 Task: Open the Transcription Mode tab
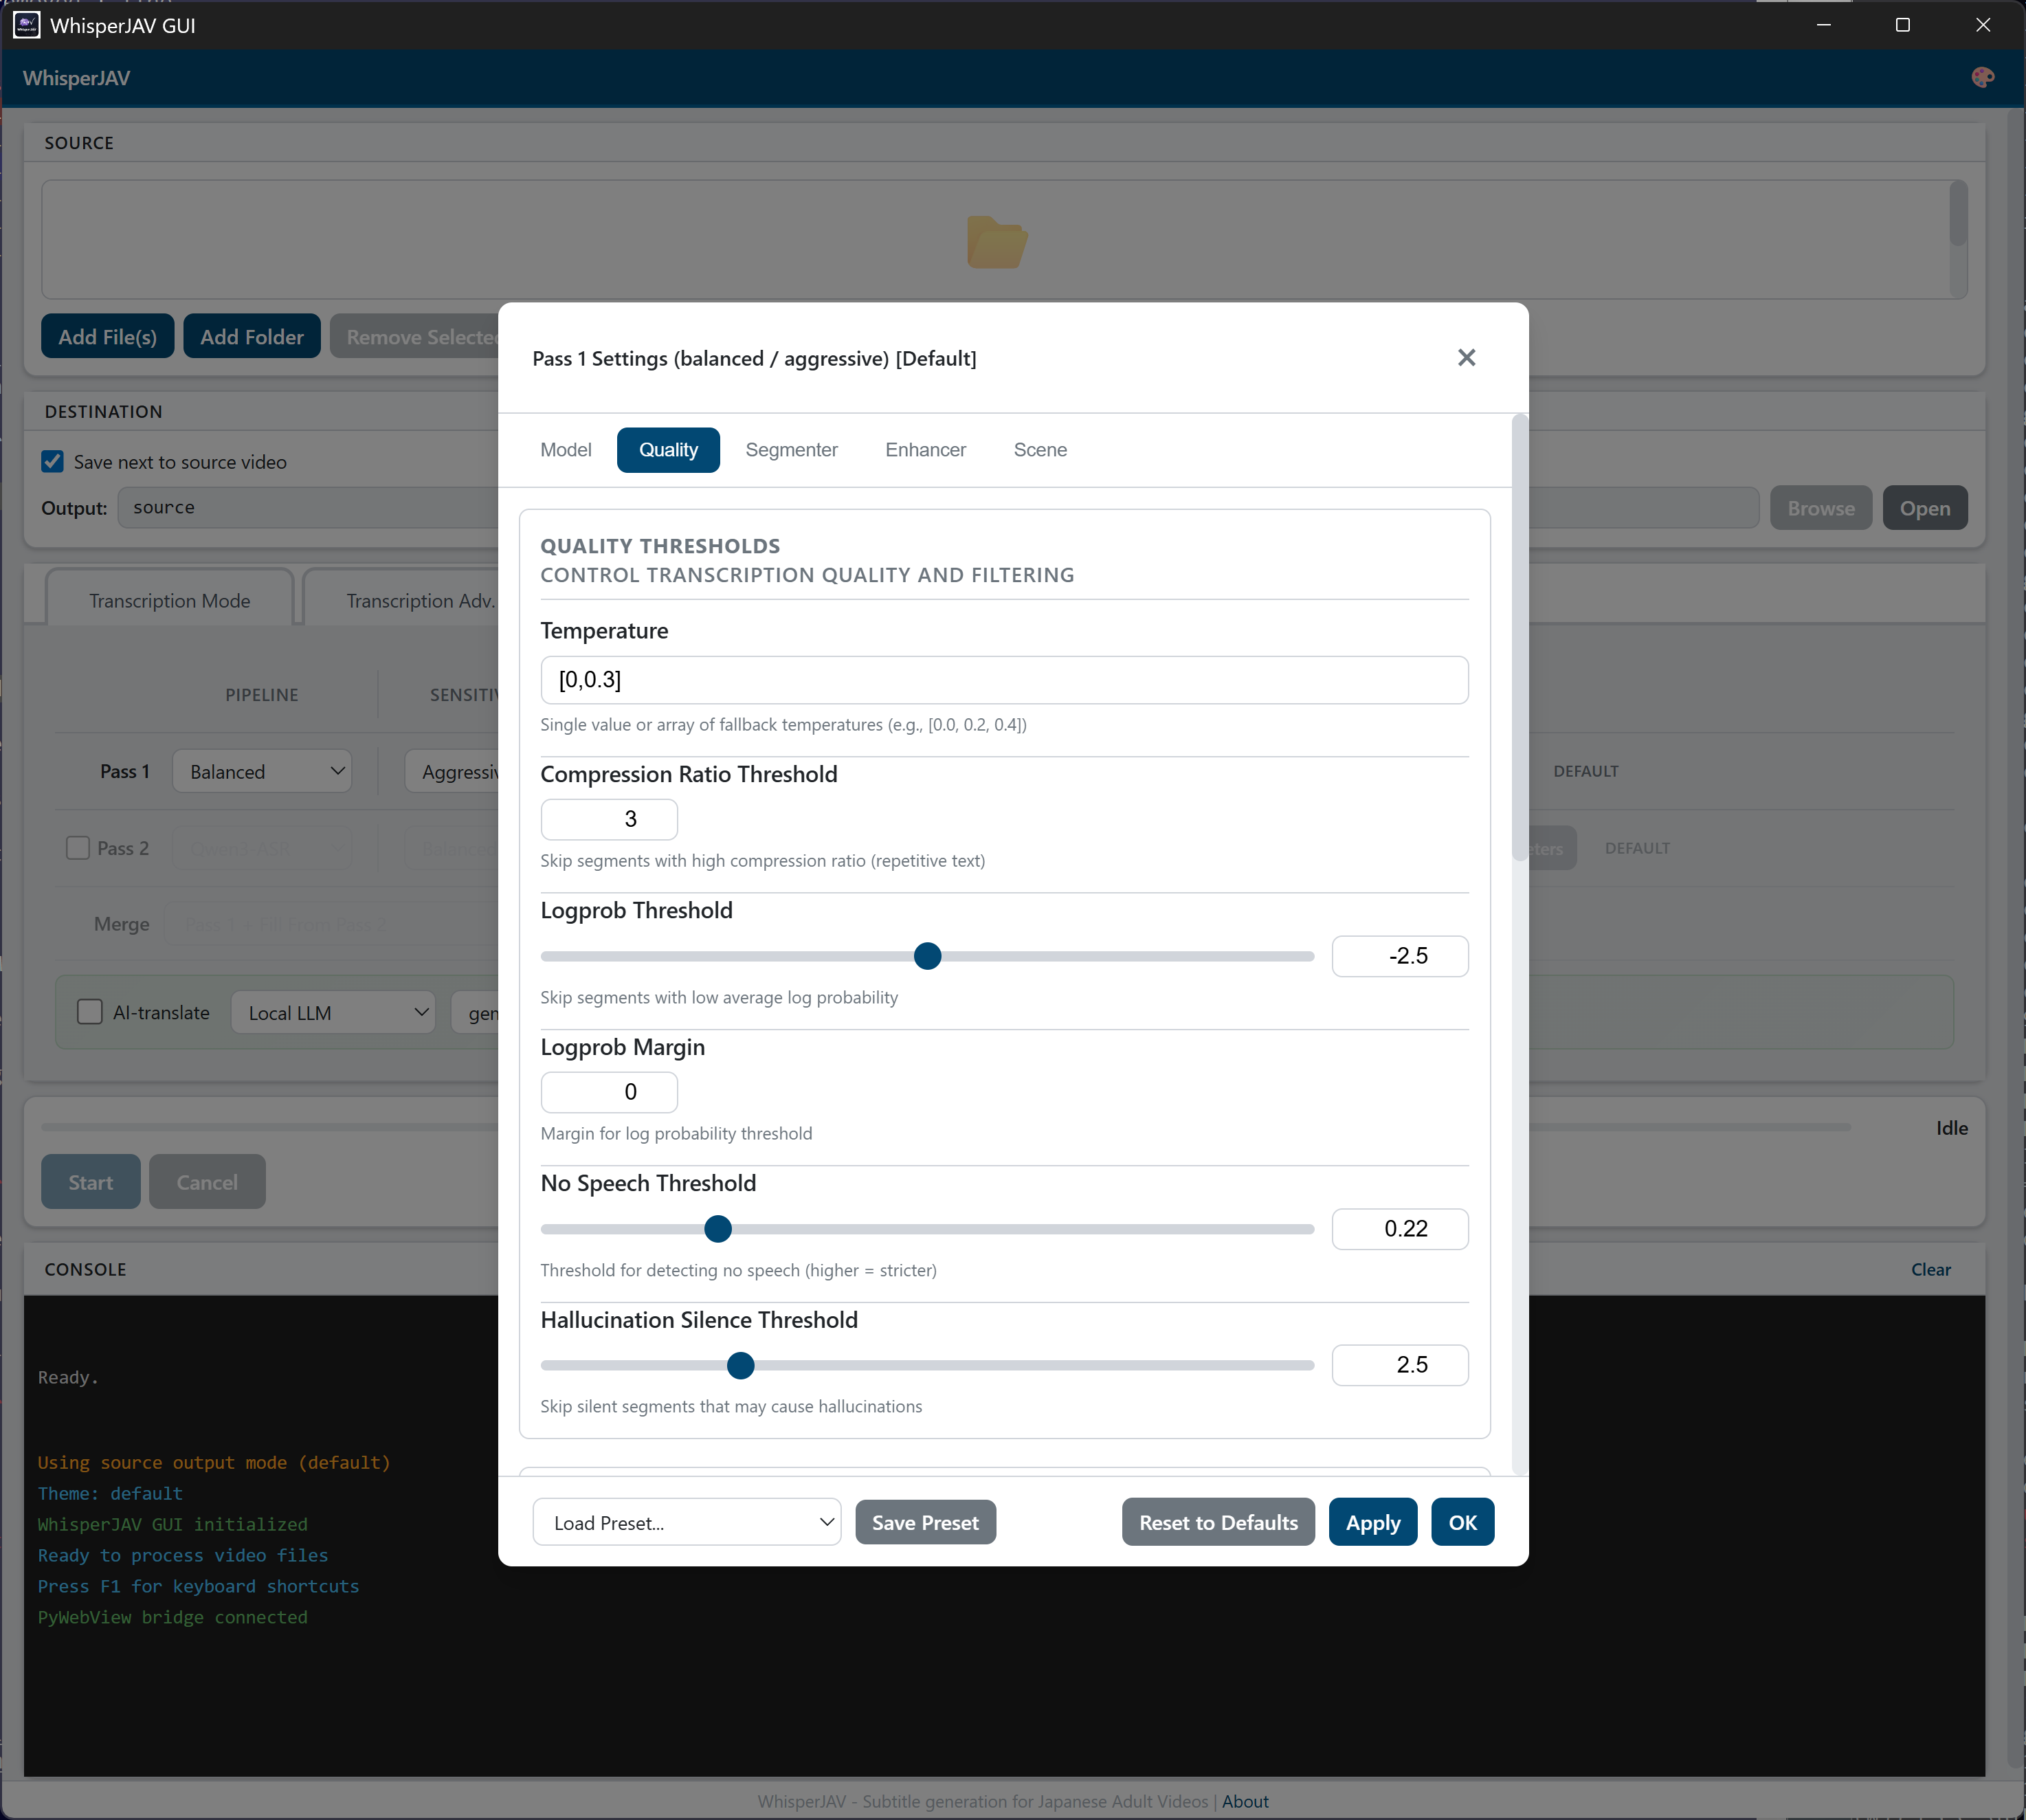point(169,599)
